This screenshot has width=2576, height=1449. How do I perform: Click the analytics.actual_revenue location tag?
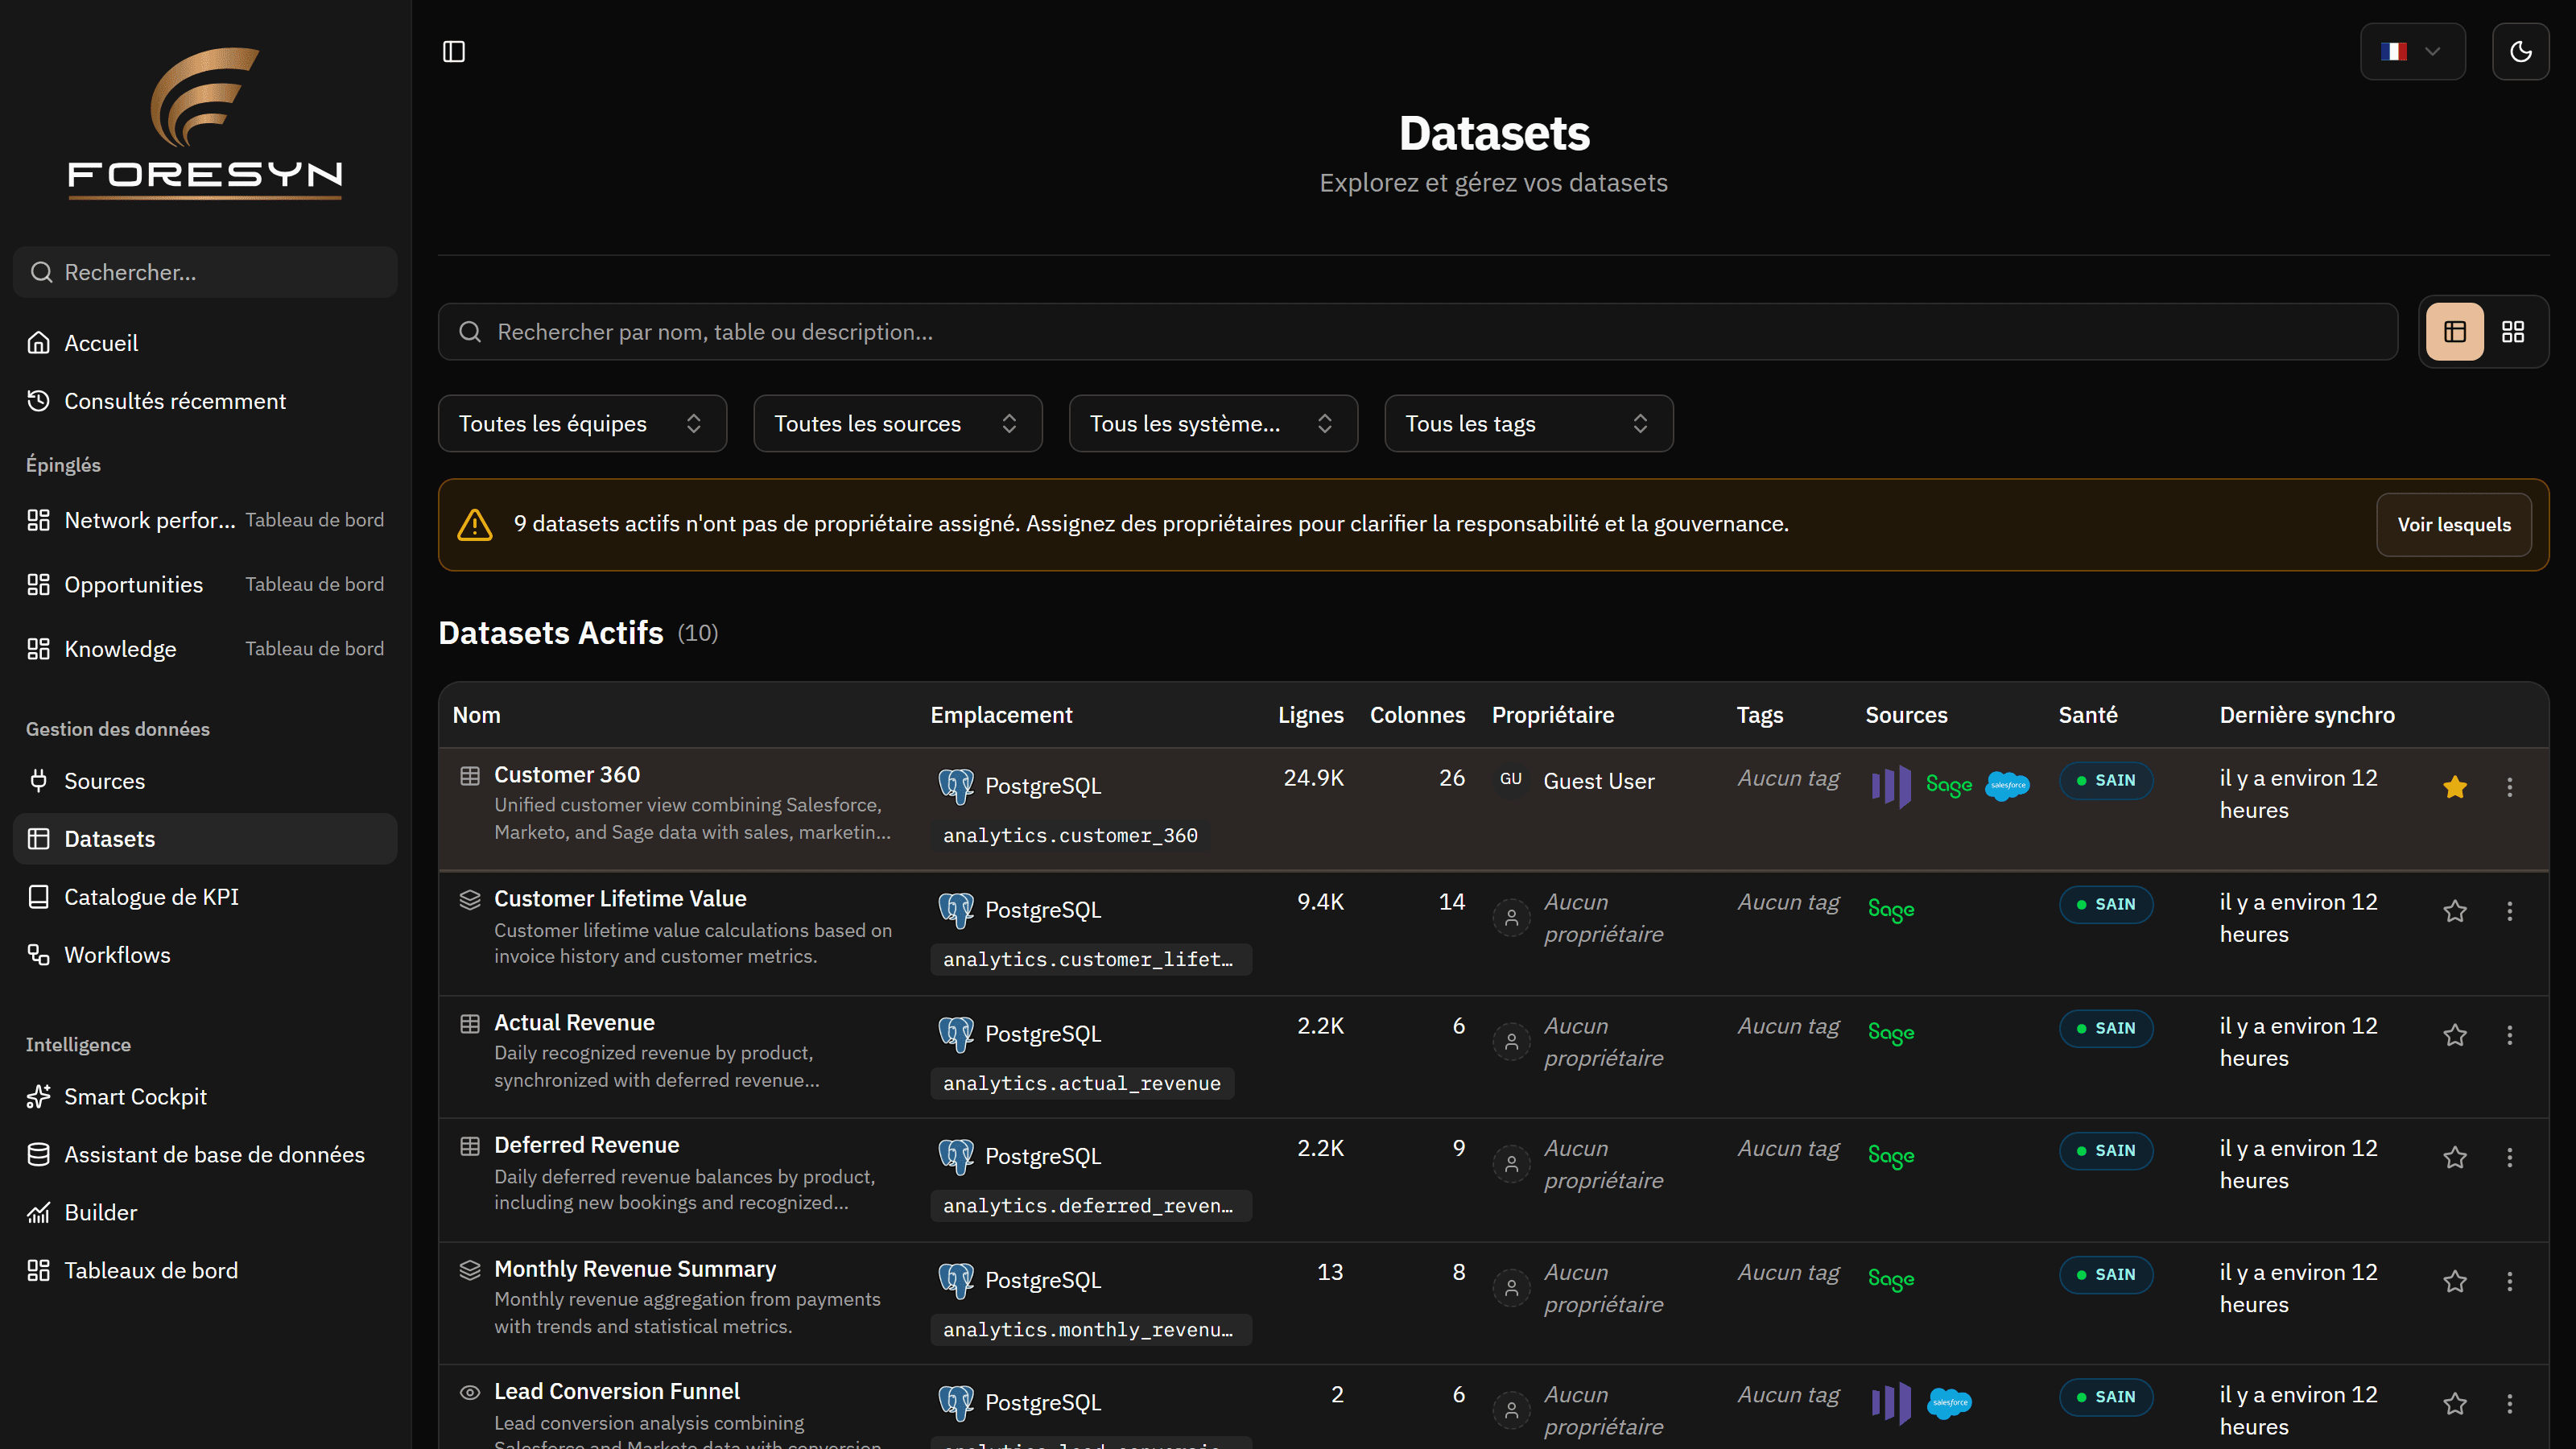1082,1084
